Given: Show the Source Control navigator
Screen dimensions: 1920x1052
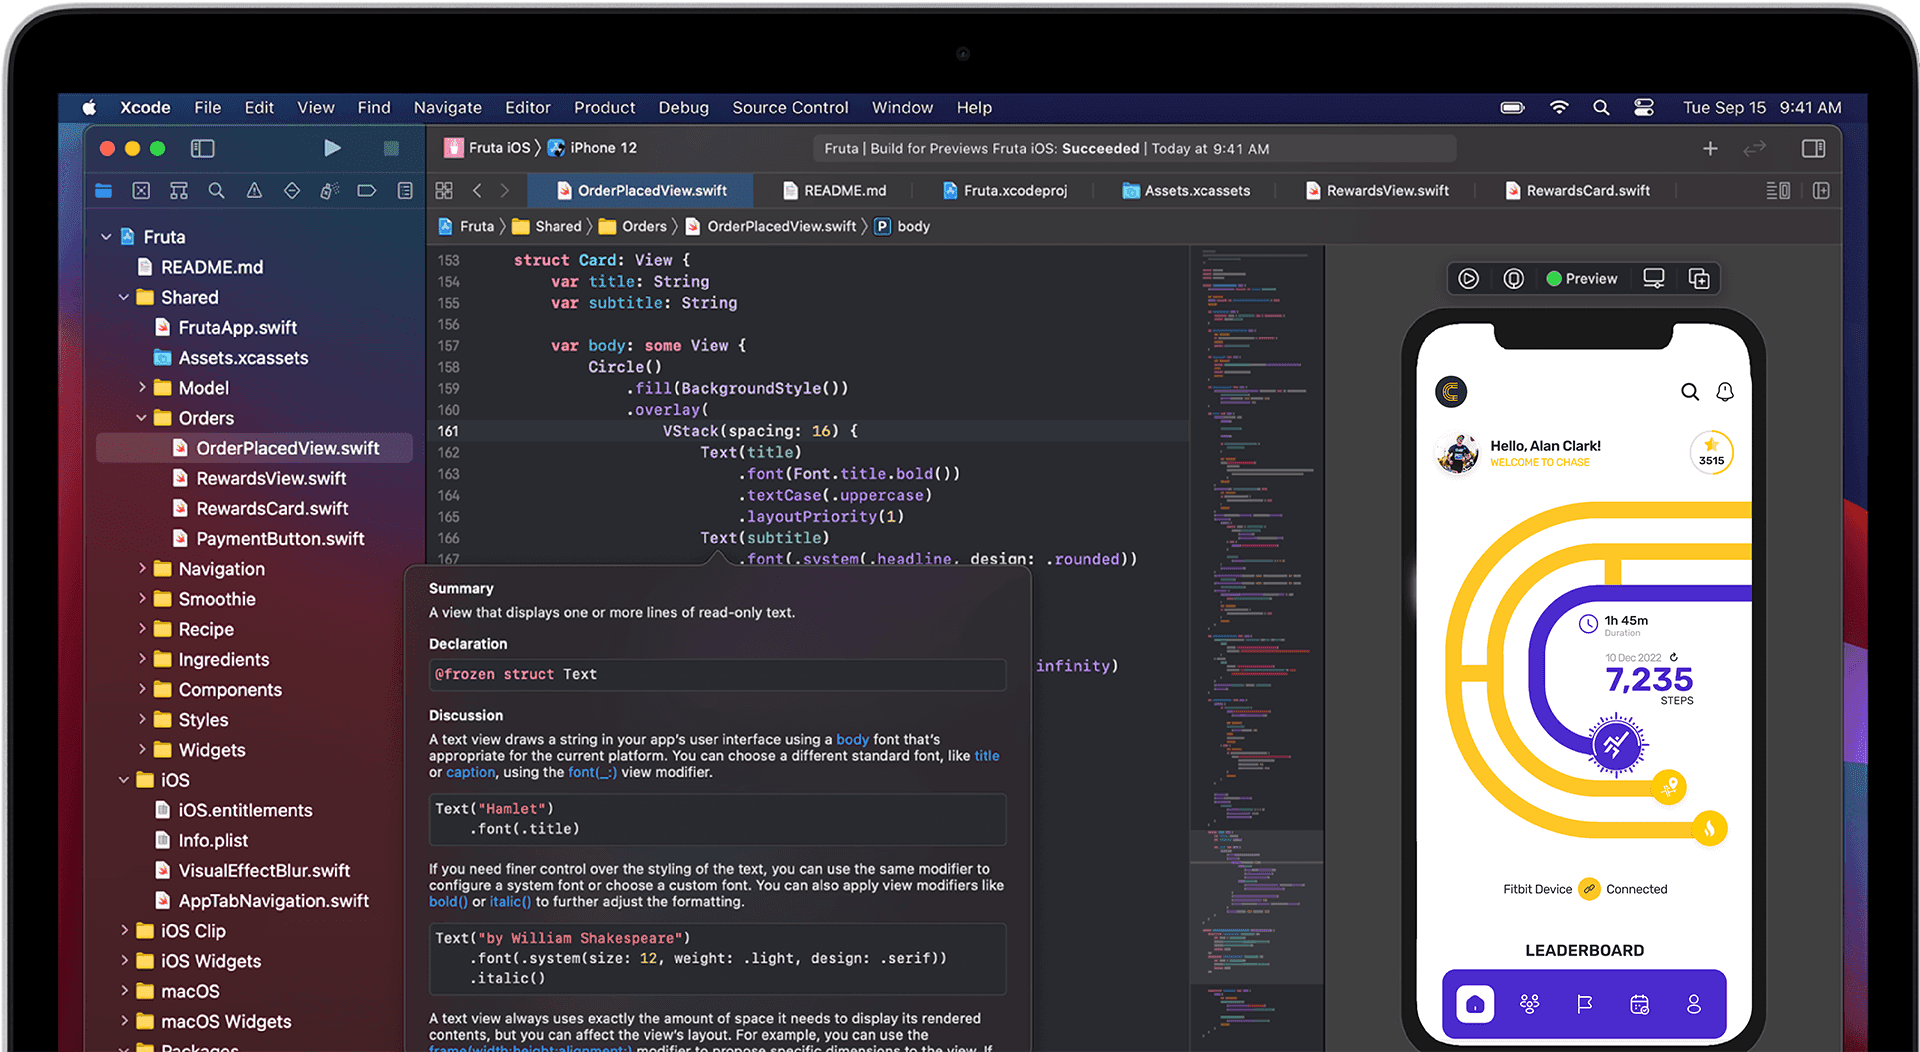Looking at the screenshot, I should (141, 190).
